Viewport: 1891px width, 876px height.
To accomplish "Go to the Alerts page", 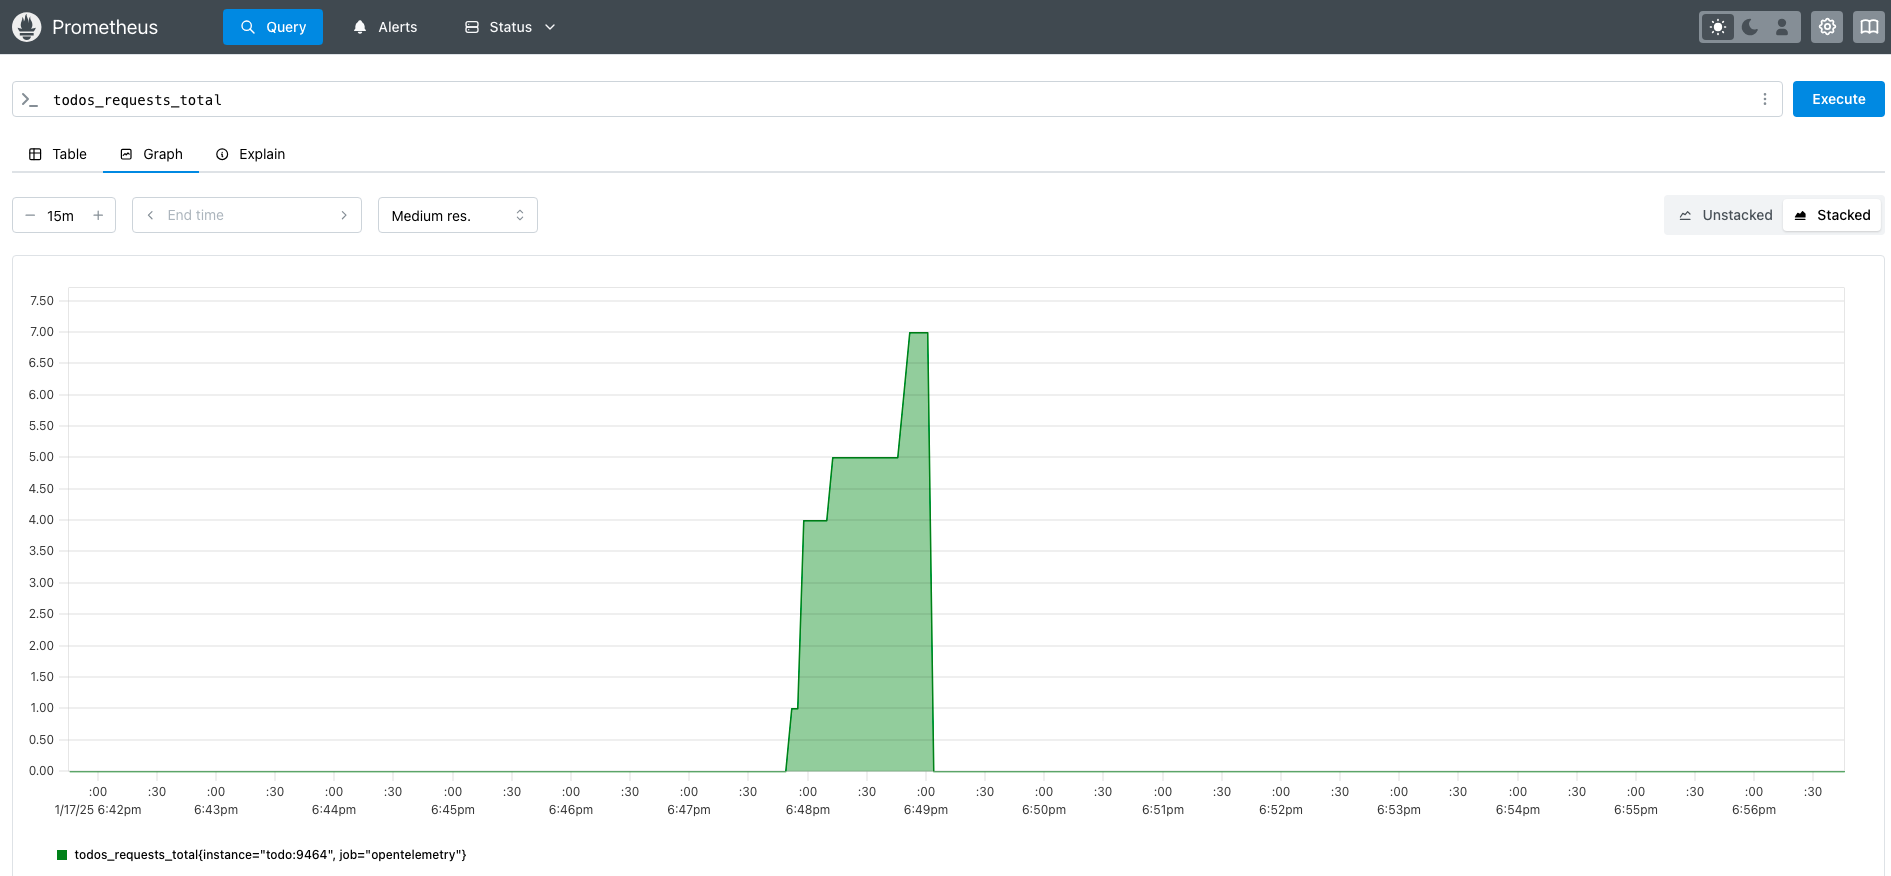I will (x=385, y=27).
